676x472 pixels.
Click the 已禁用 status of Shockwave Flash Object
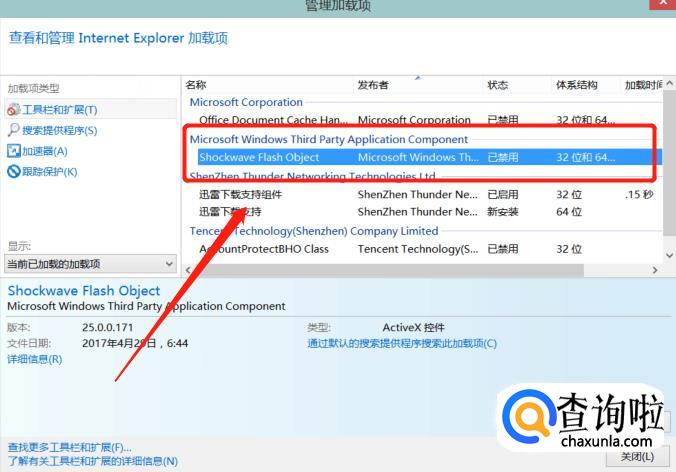pos(503,157)
